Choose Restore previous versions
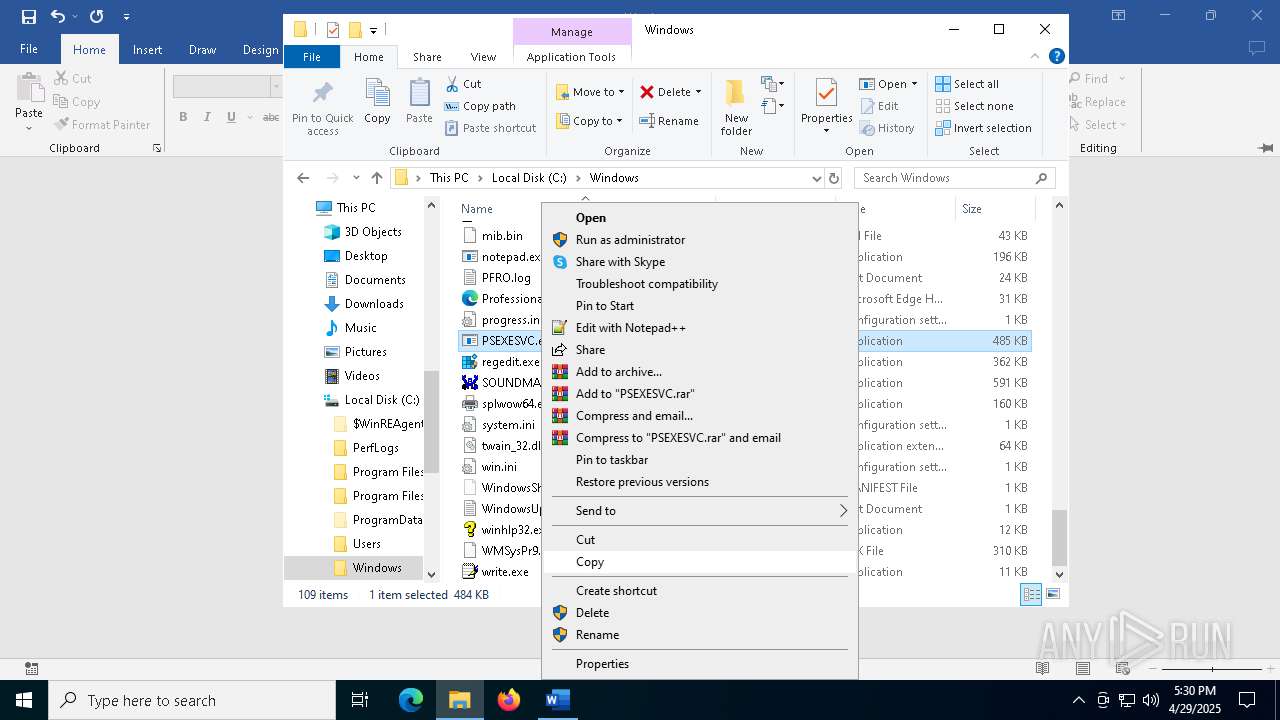Image resolution: width=1280 pixels, height=720 pixels. (700, 482)
